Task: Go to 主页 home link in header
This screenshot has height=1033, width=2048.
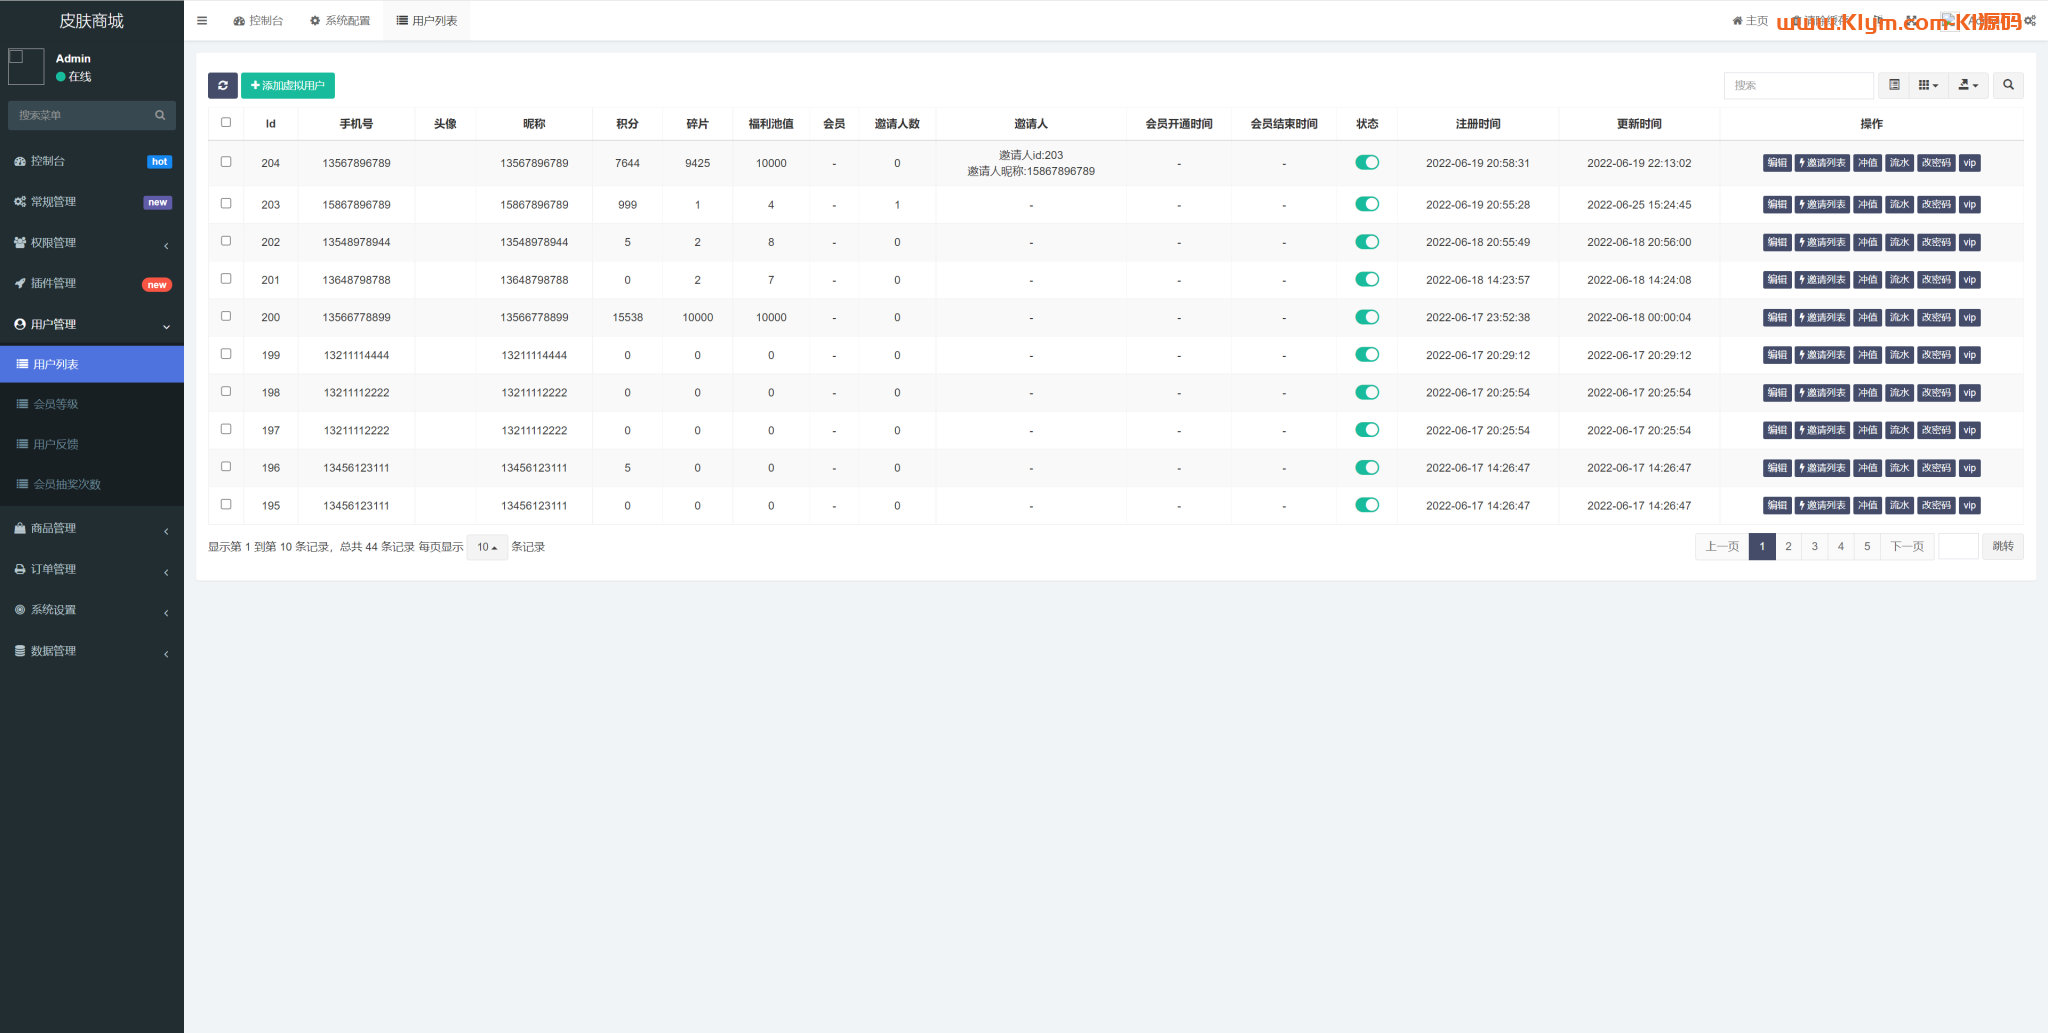Action: (x=1750, y=20)
